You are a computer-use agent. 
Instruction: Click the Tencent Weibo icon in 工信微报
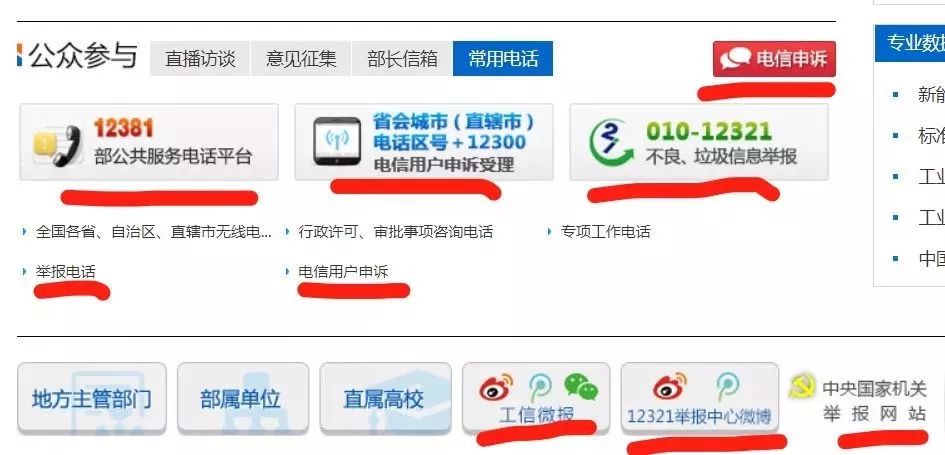tap(540, 388)
